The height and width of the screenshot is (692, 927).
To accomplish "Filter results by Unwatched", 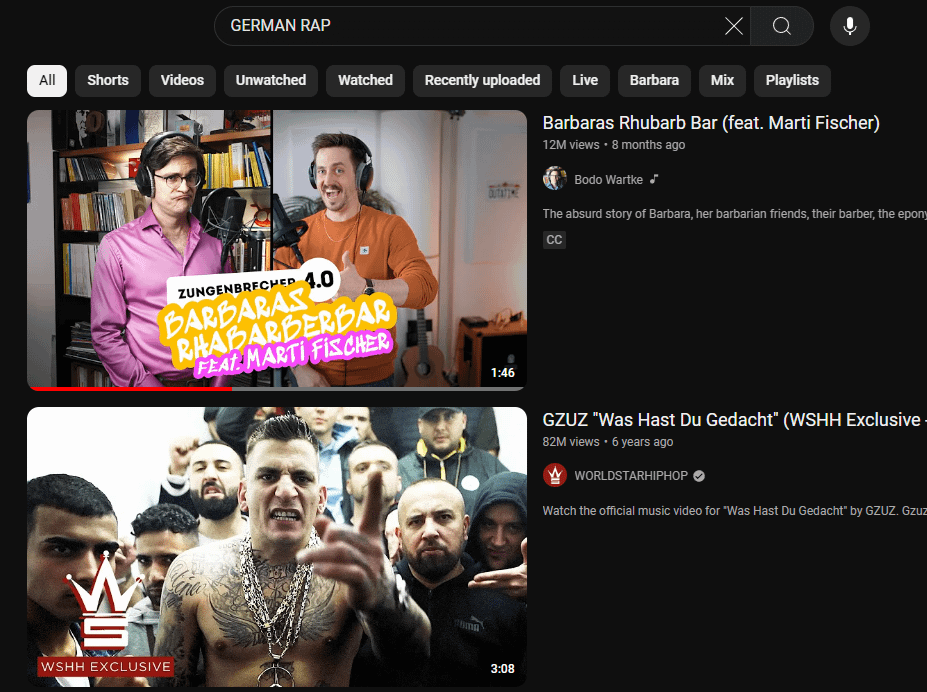I will pyautogui.click(x=271, y=80).
